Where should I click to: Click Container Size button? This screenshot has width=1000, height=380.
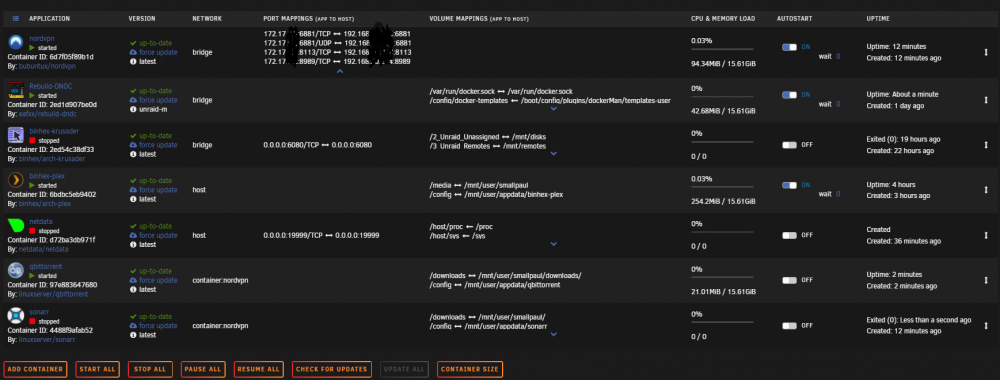click(470, 369)
